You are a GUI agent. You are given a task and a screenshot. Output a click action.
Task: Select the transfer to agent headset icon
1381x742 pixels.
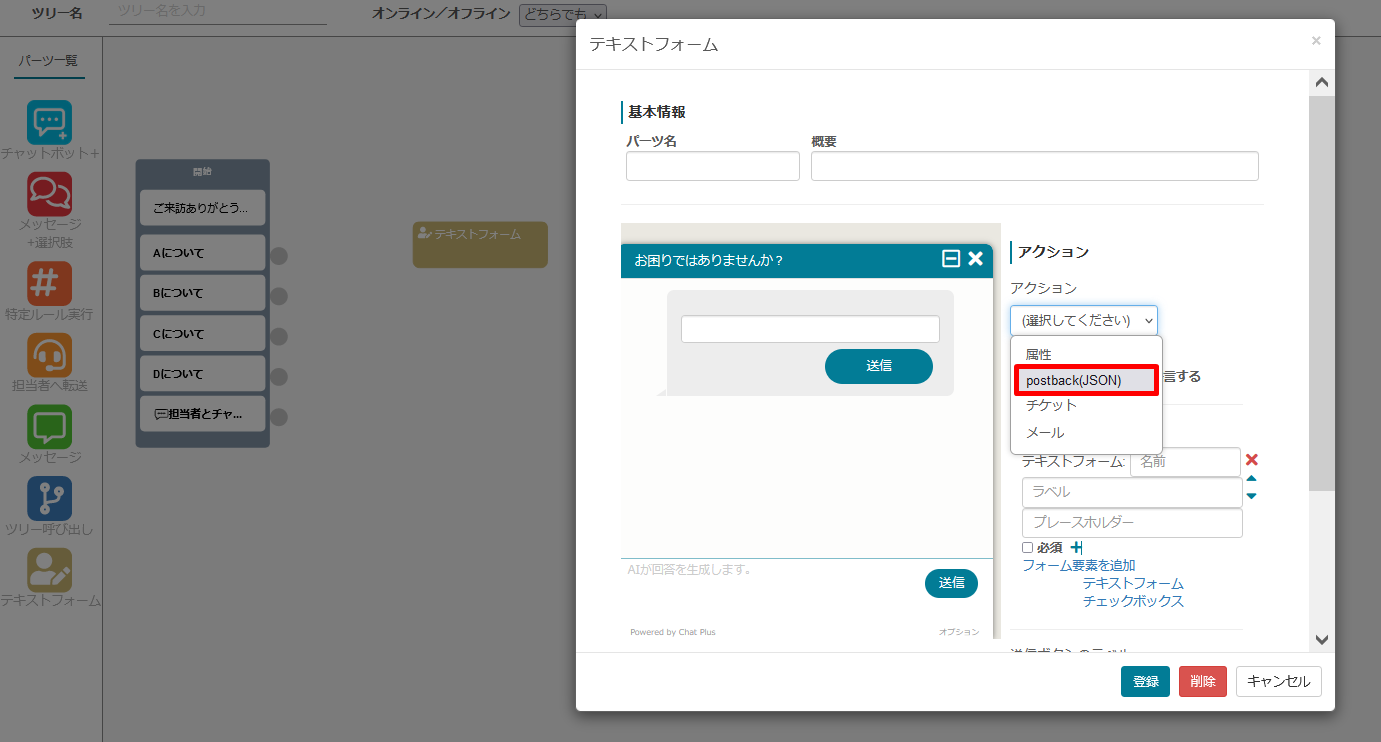tap(50, 354)
